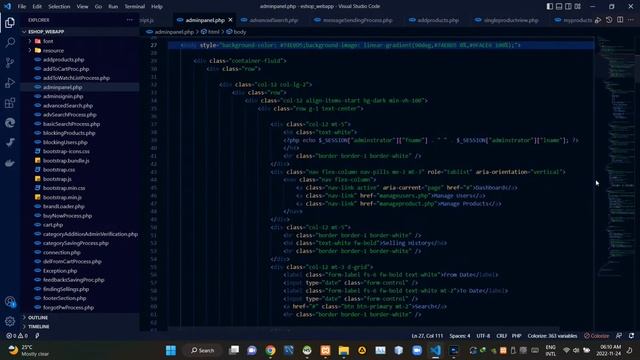Change language mode PHP in status bar
The image size is (640, 360).
point(517,336)
